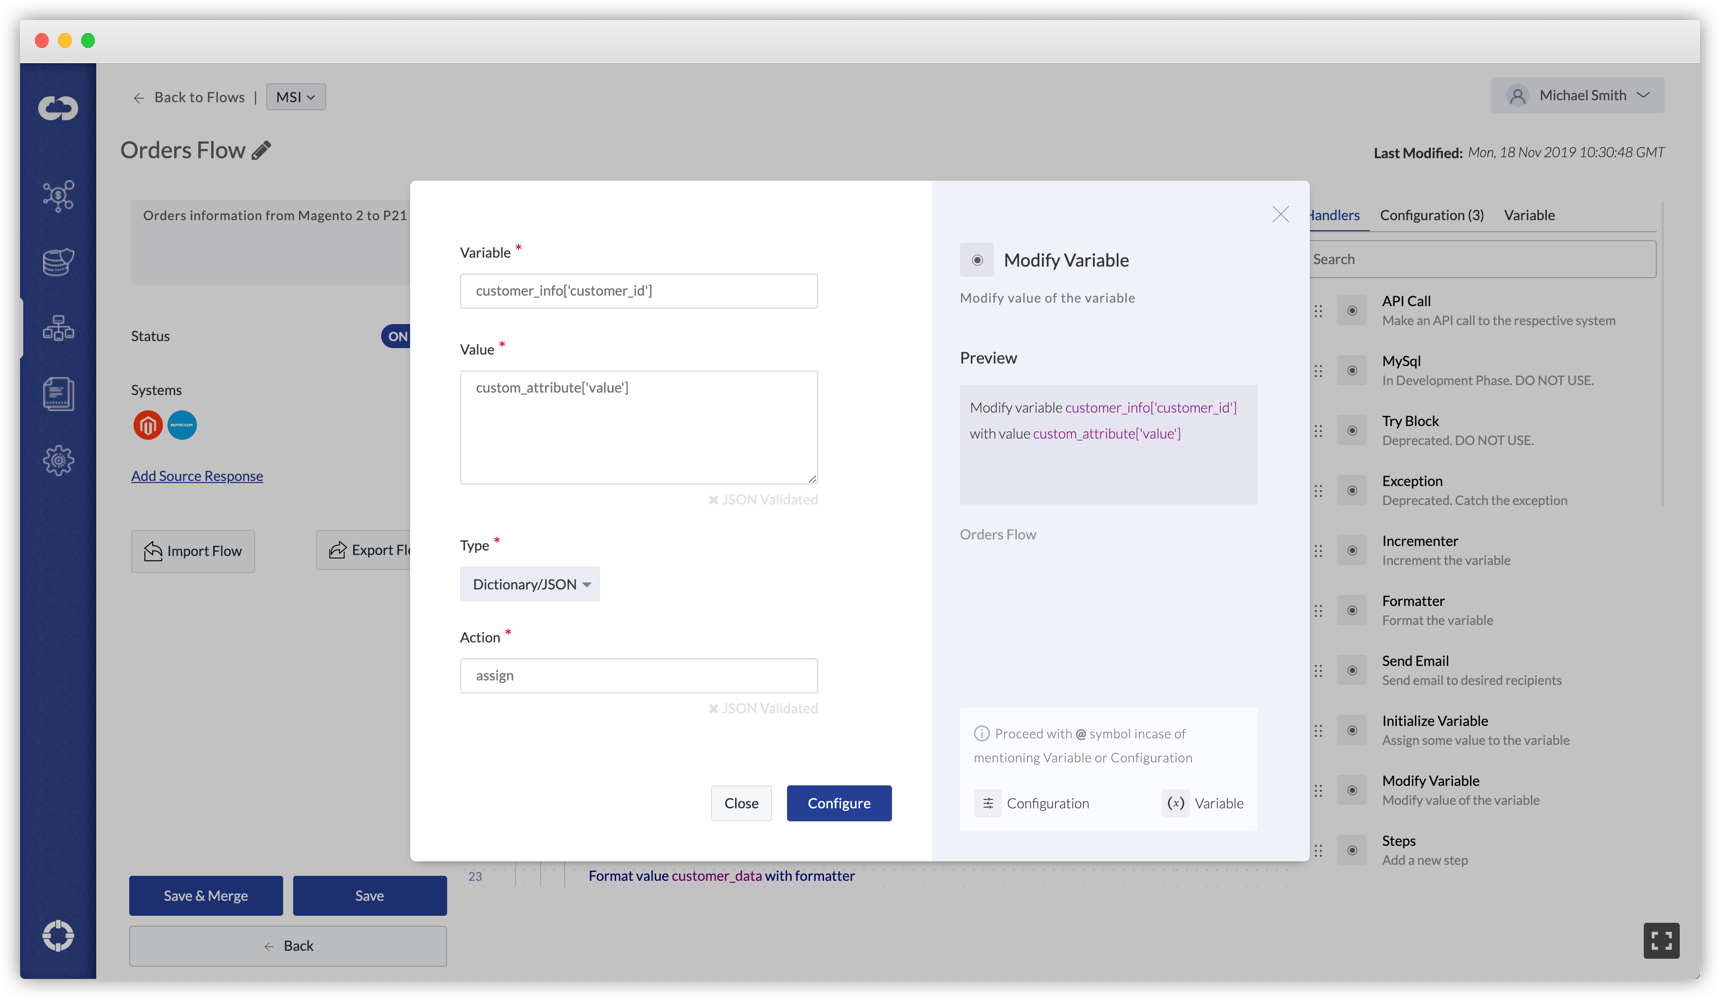The height and width of the screenshot is (999, 1720).
Task: Focus the Action input field
Action: point(639,676)
